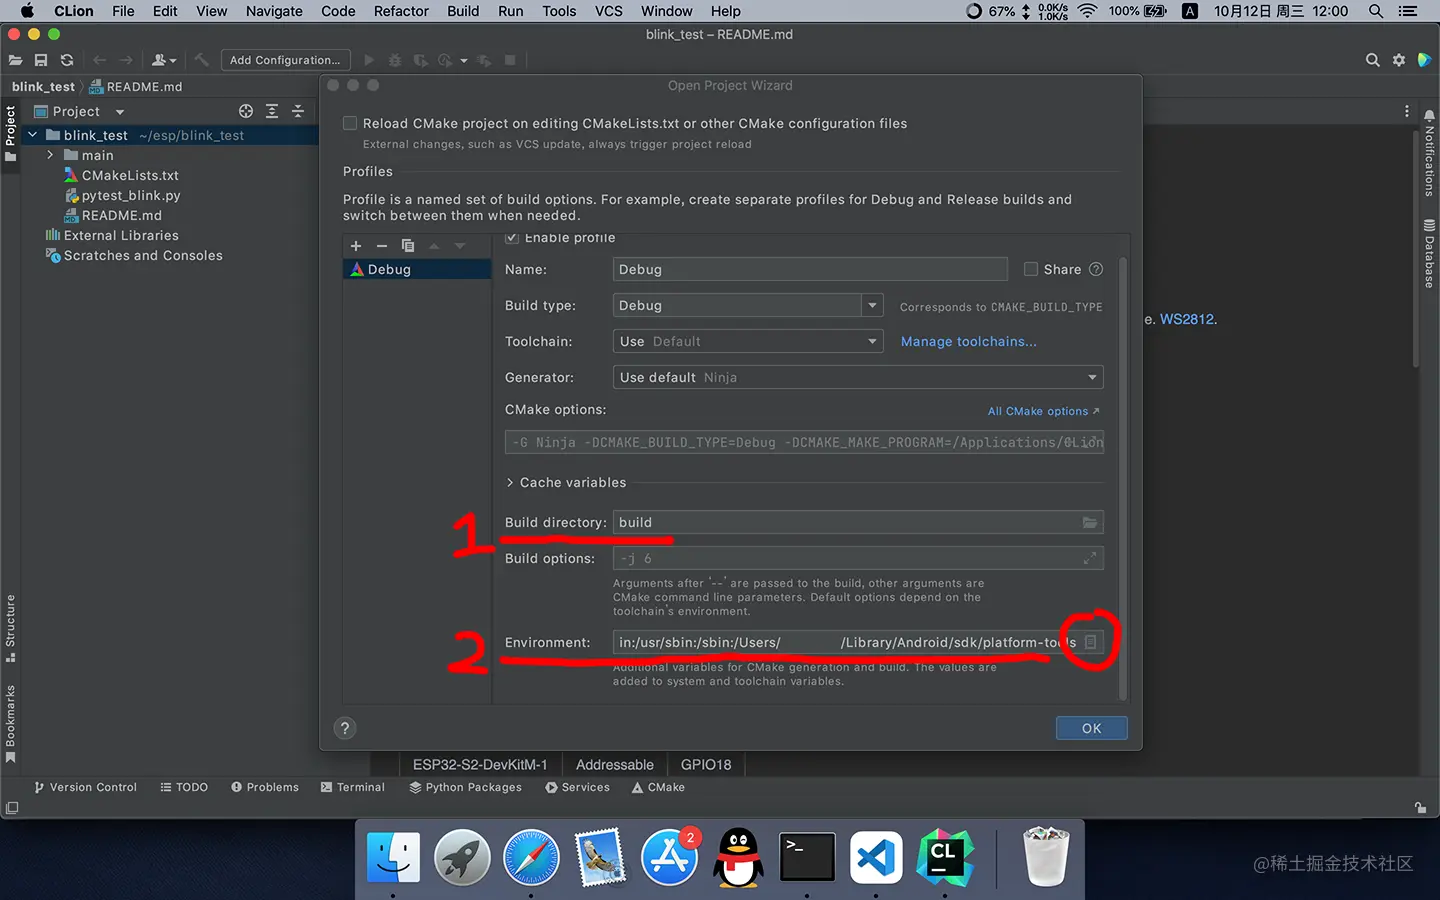The height and width of the screenshot is (900, 1440).
Task: Enable the Share checkbox
Action: (1031, 269)
